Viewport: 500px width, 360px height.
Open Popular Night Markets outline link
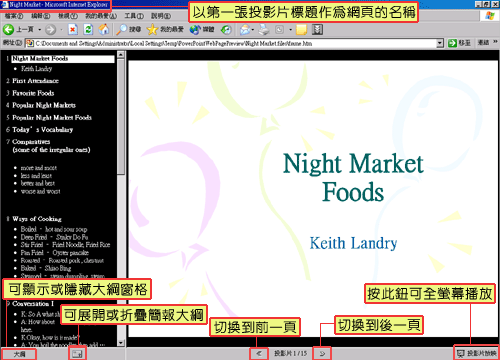point(44,105)
